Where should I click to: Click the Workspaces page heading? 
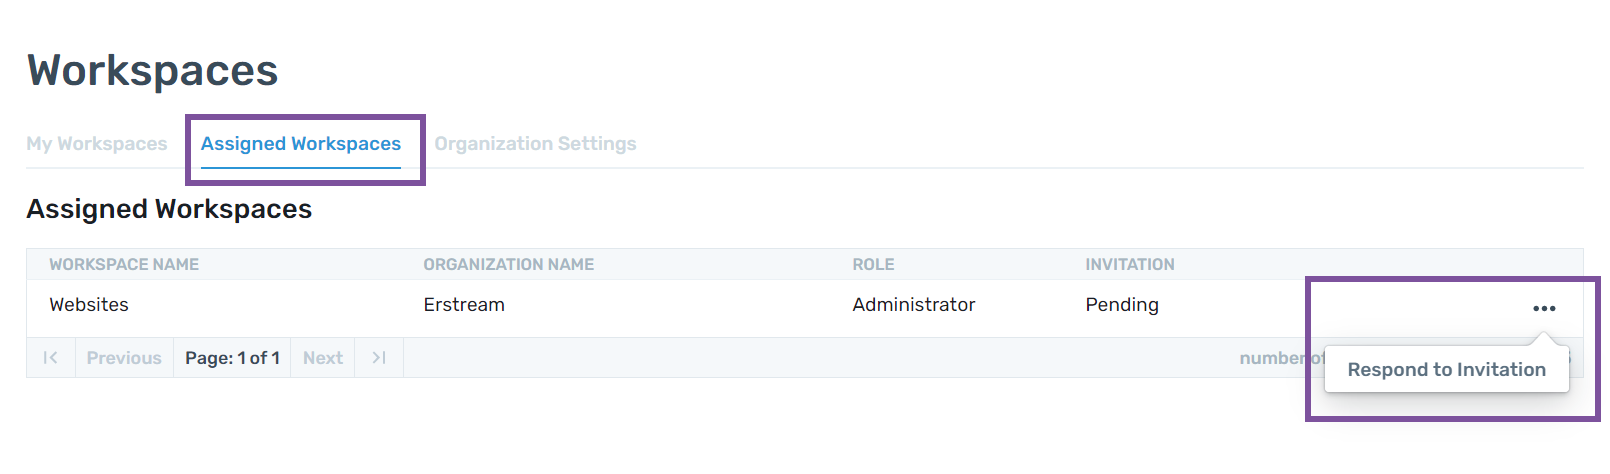click(153, 71)
